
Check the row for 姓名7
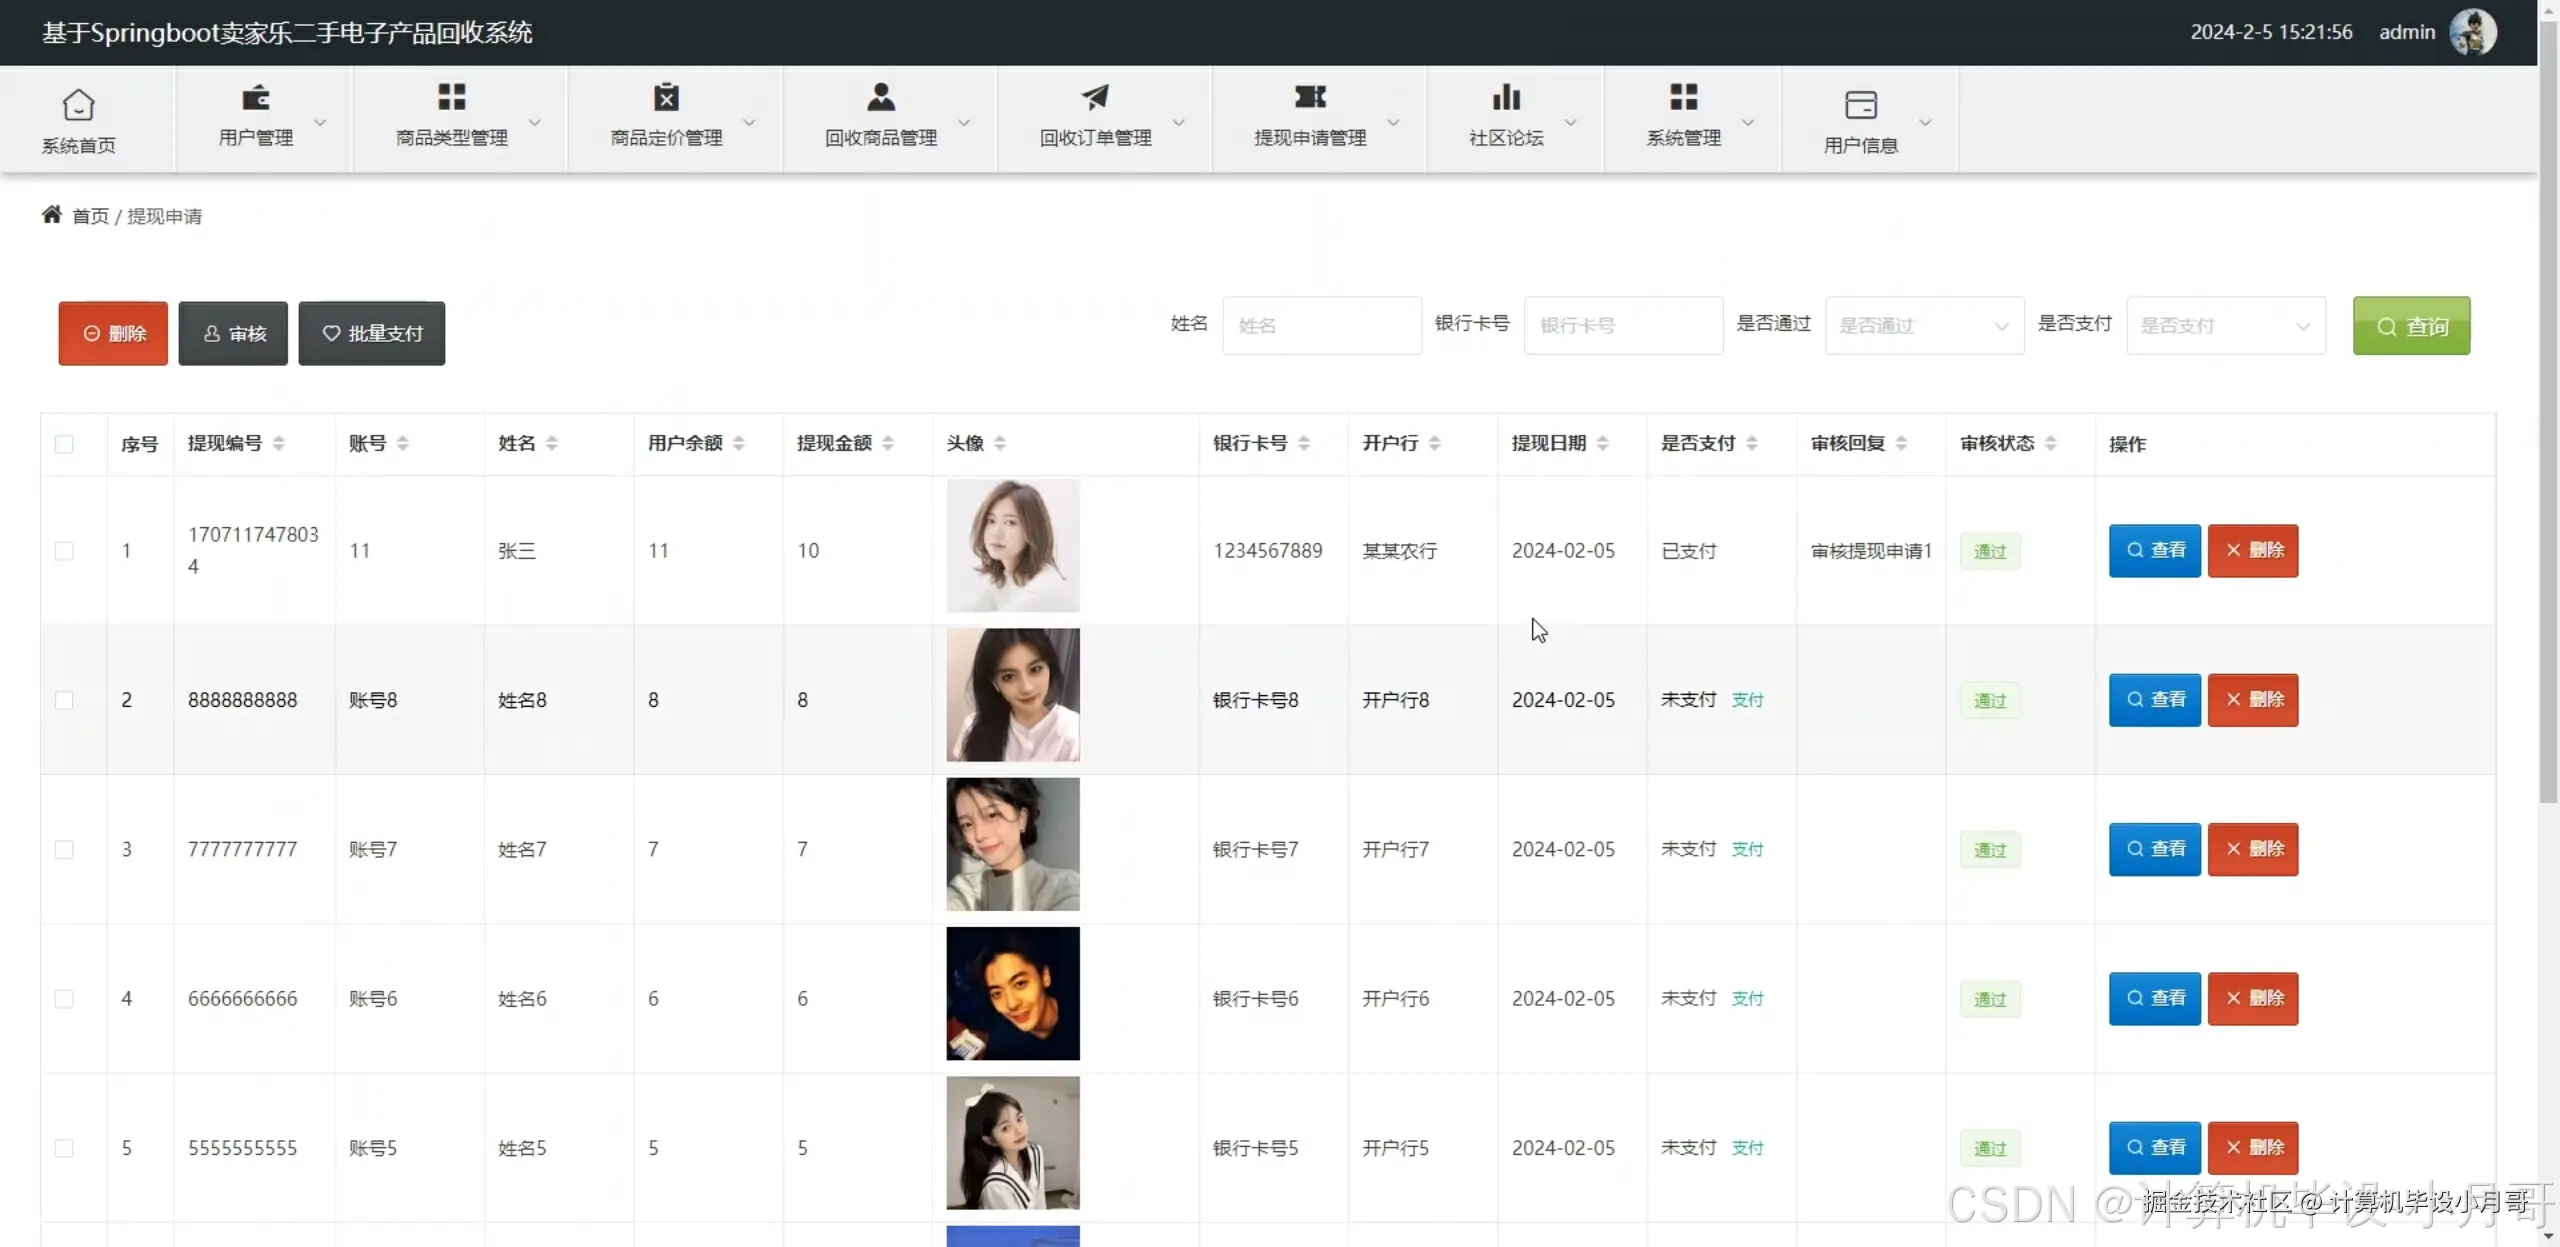[x=64, y=850]
